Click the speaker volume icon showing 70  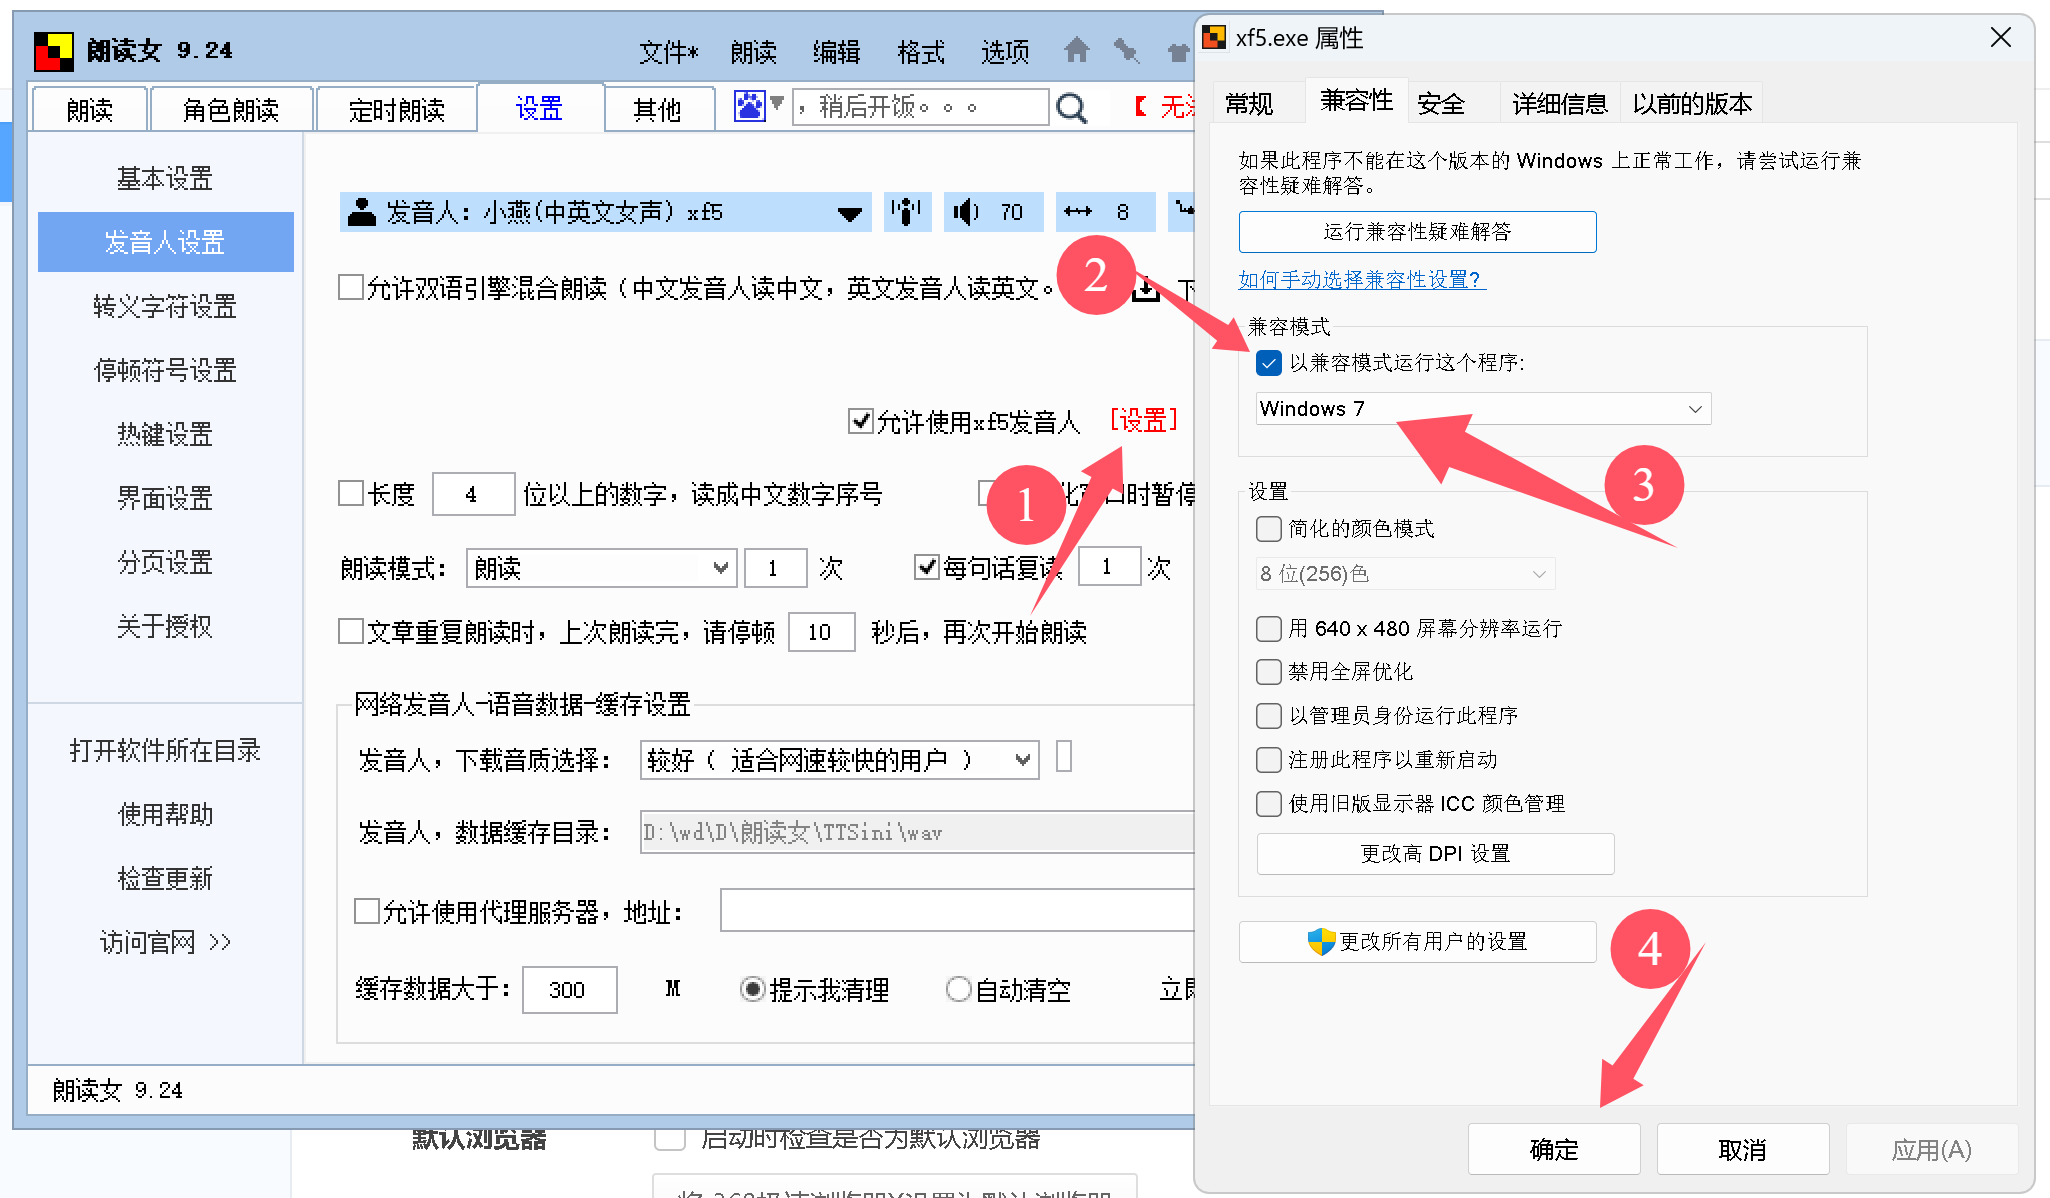point(965,211)
